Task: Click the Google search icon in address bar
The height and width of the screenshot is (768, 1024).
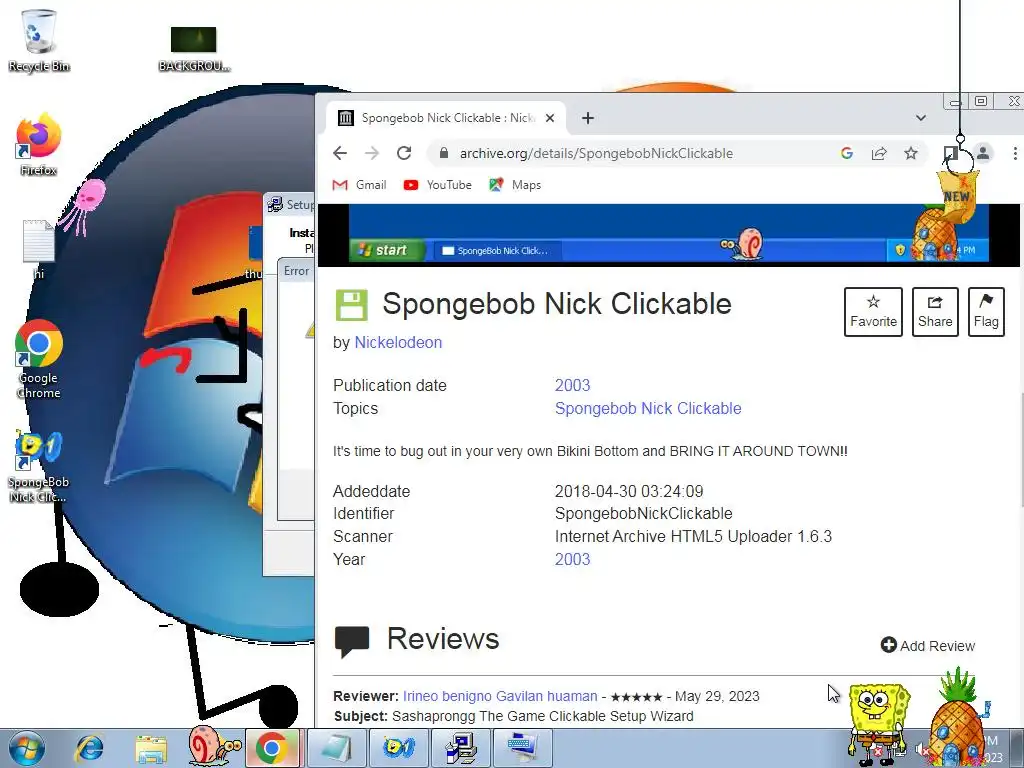Action: 847,153
